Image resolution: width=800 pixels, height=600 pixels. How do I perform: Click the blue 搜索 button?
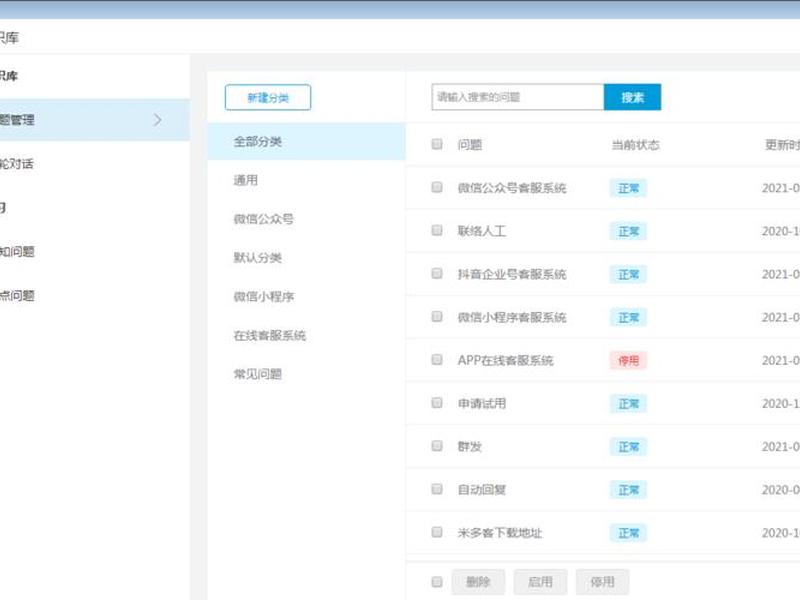coord(632,97)
